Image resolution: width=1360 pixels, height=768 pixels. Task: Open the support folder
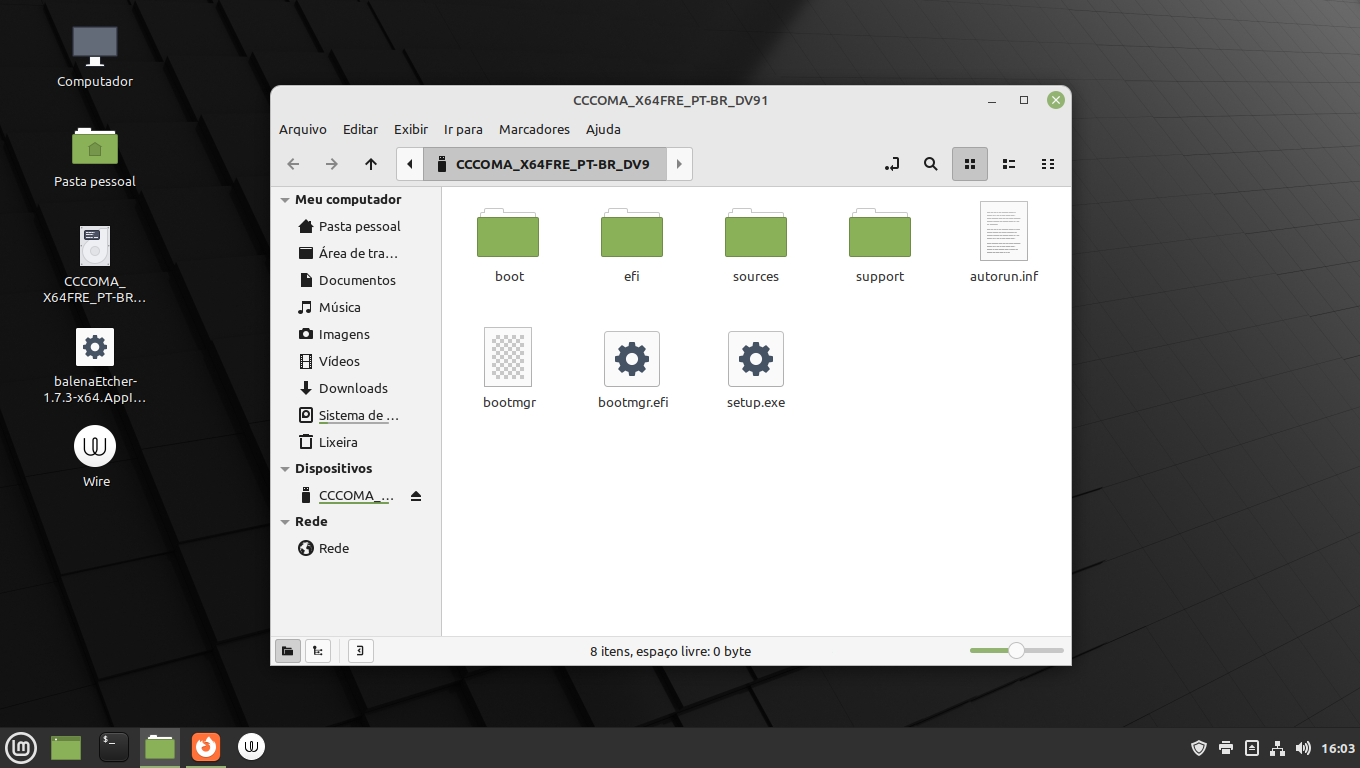880,233
